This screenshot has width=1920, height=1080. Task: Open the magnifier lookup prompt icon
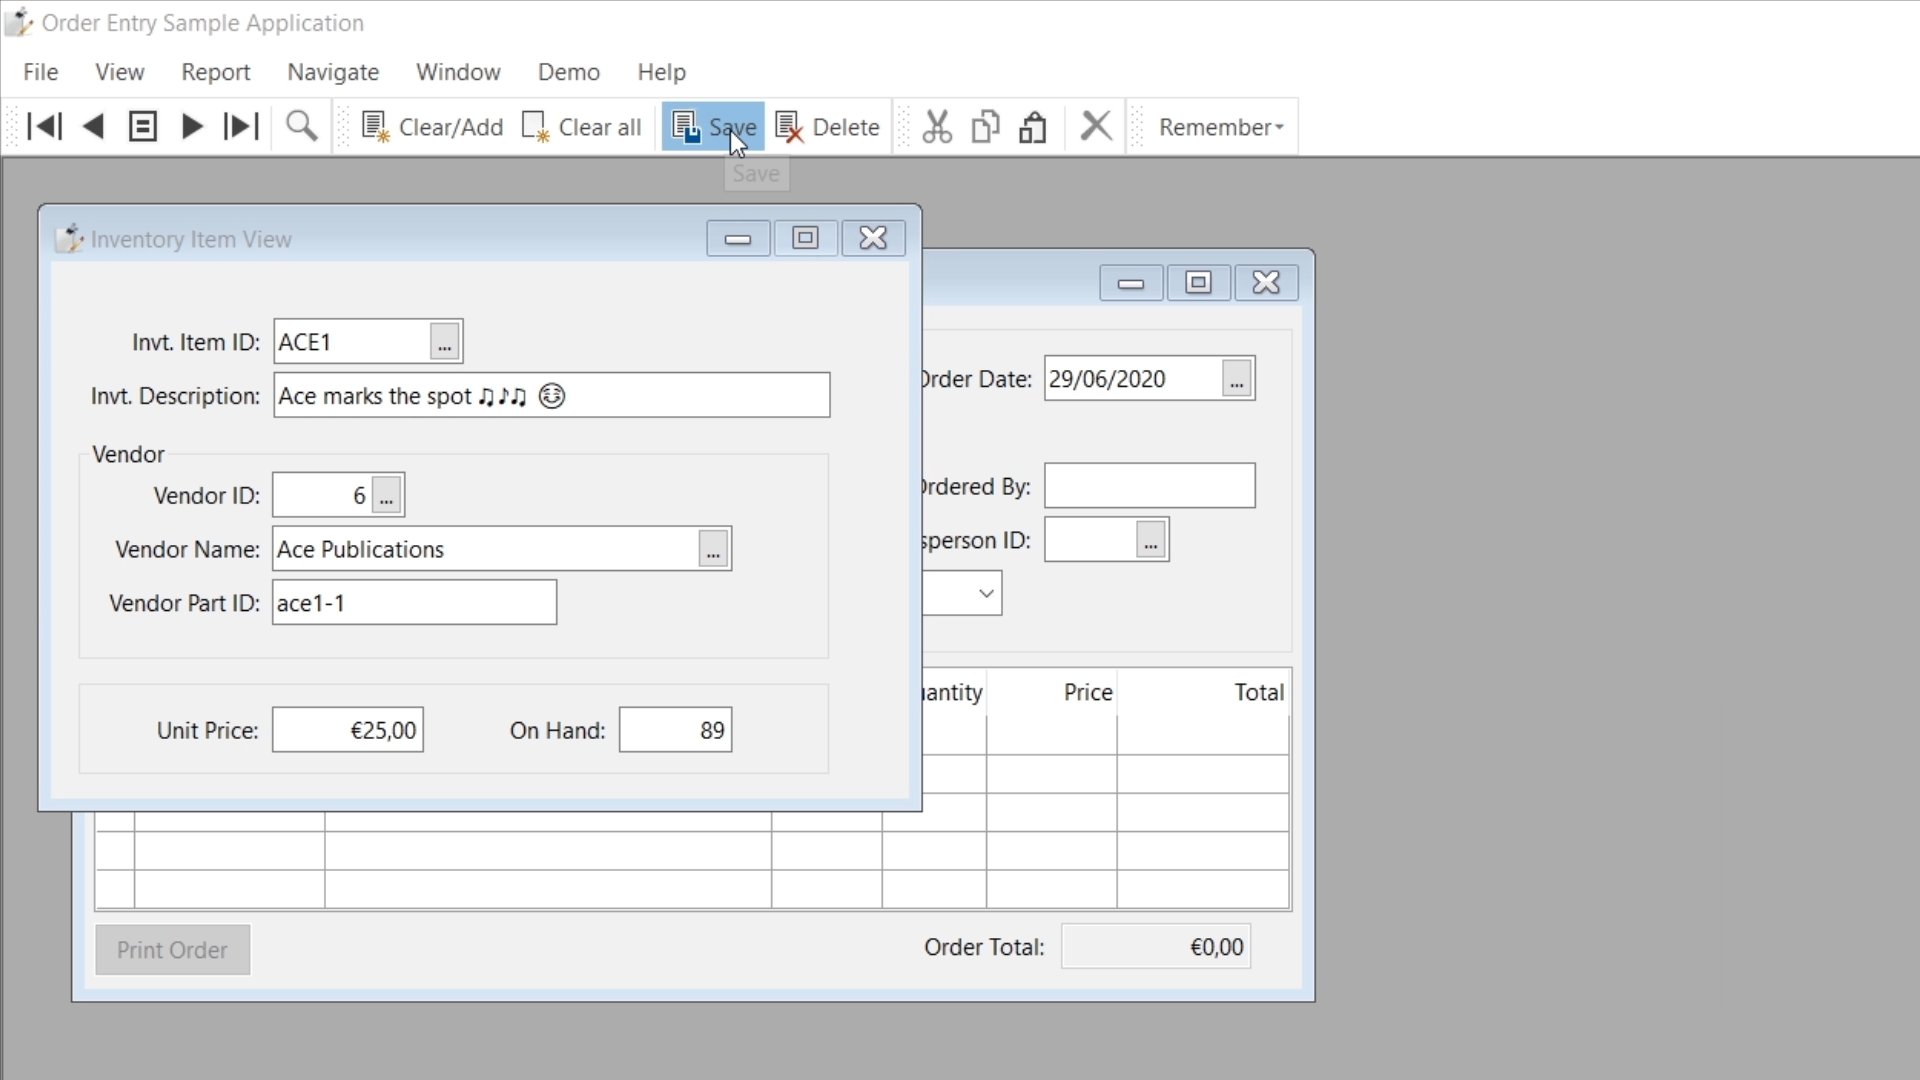click(x=301, y=127)
